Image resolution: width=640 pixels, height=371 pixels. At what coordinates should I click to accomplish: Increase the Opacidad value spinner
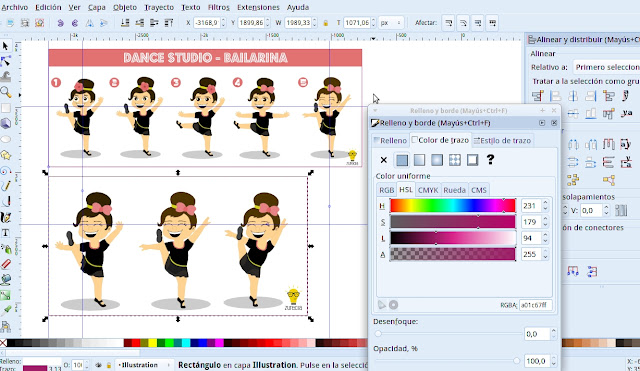[553, 358]
